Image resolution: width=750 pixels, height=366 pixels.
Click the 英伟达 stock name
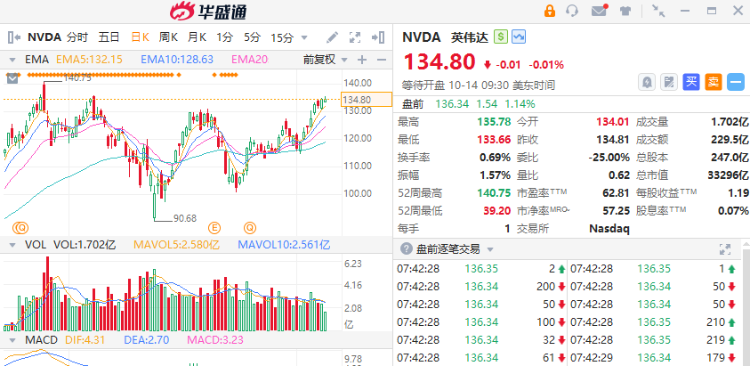[x=470, y=37]
